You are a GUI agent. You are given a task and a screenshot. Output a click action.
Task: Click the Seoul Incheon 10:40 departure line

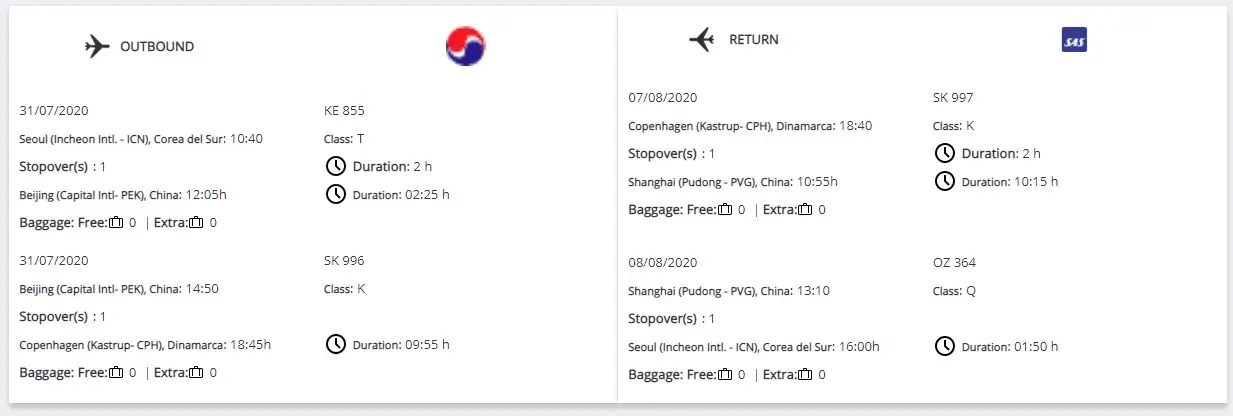141,138
